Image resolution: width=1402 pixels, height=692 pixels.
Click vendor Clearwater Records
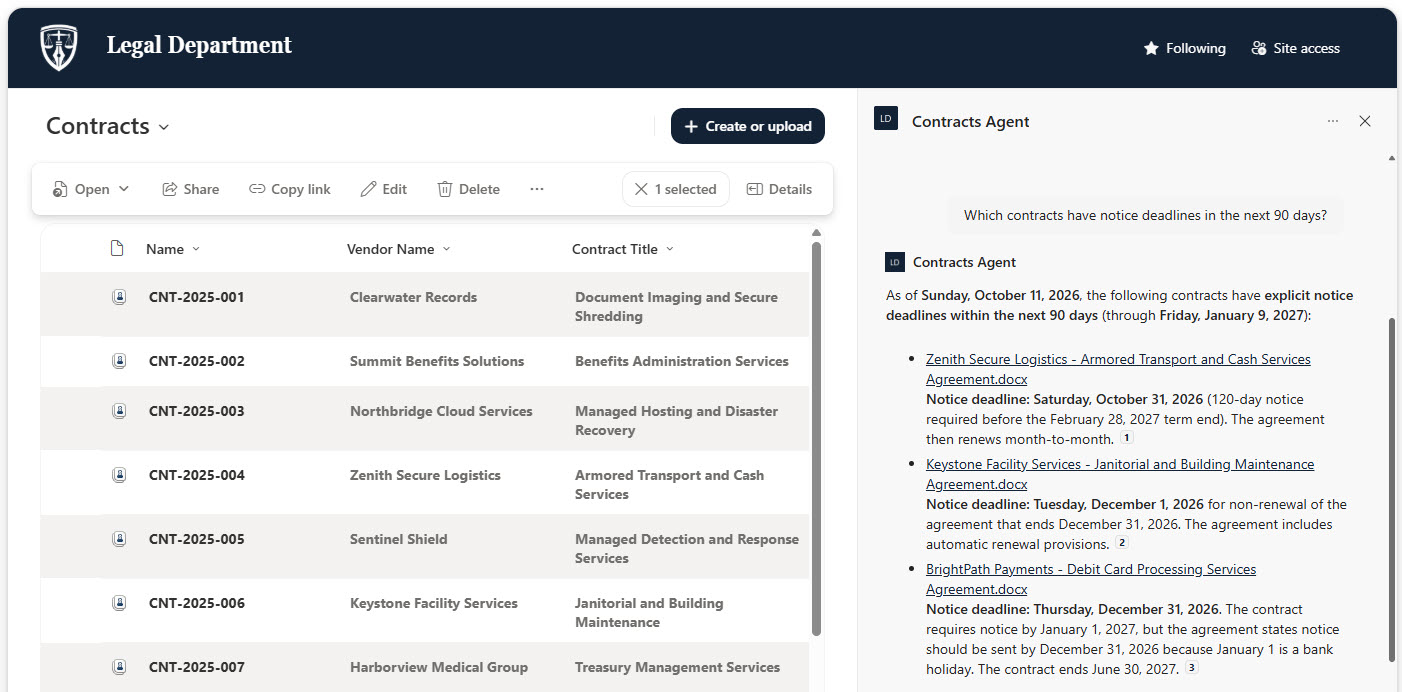click(413, 297)
